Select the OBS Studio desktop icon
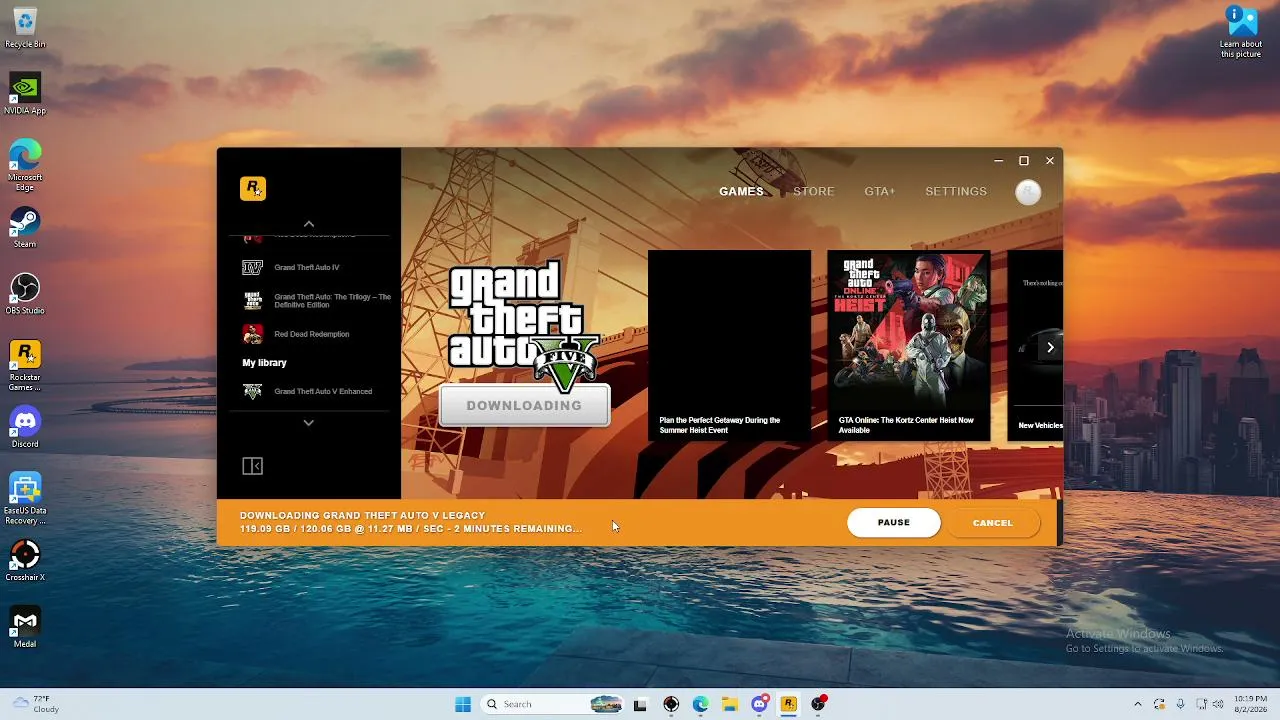This screenshot has height=720, width=1280. [x=25, y=295]
